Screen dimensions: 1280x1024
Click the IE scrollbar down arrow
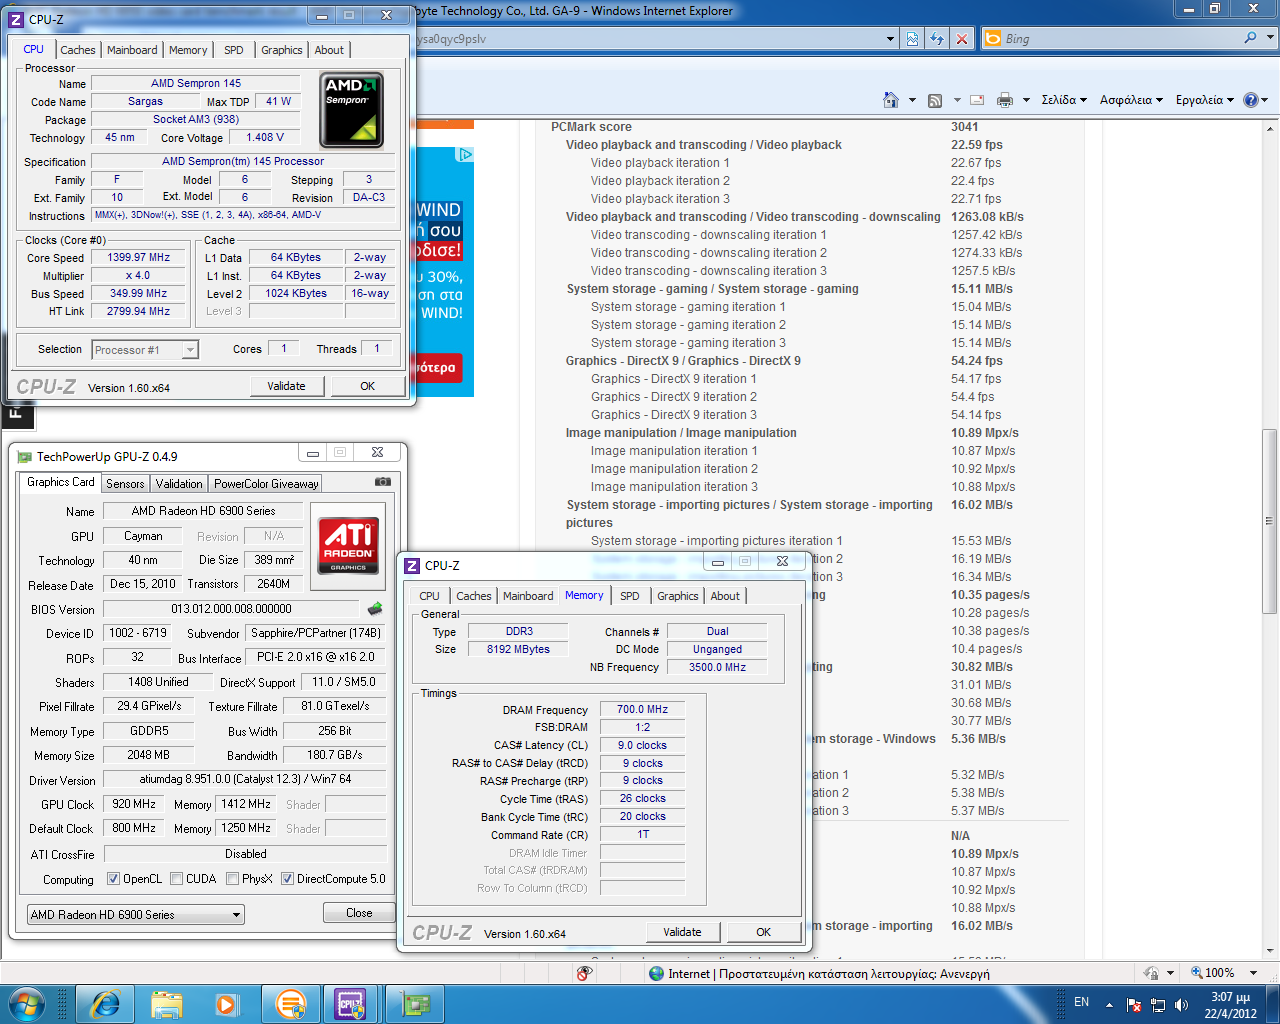[1270, 950]
